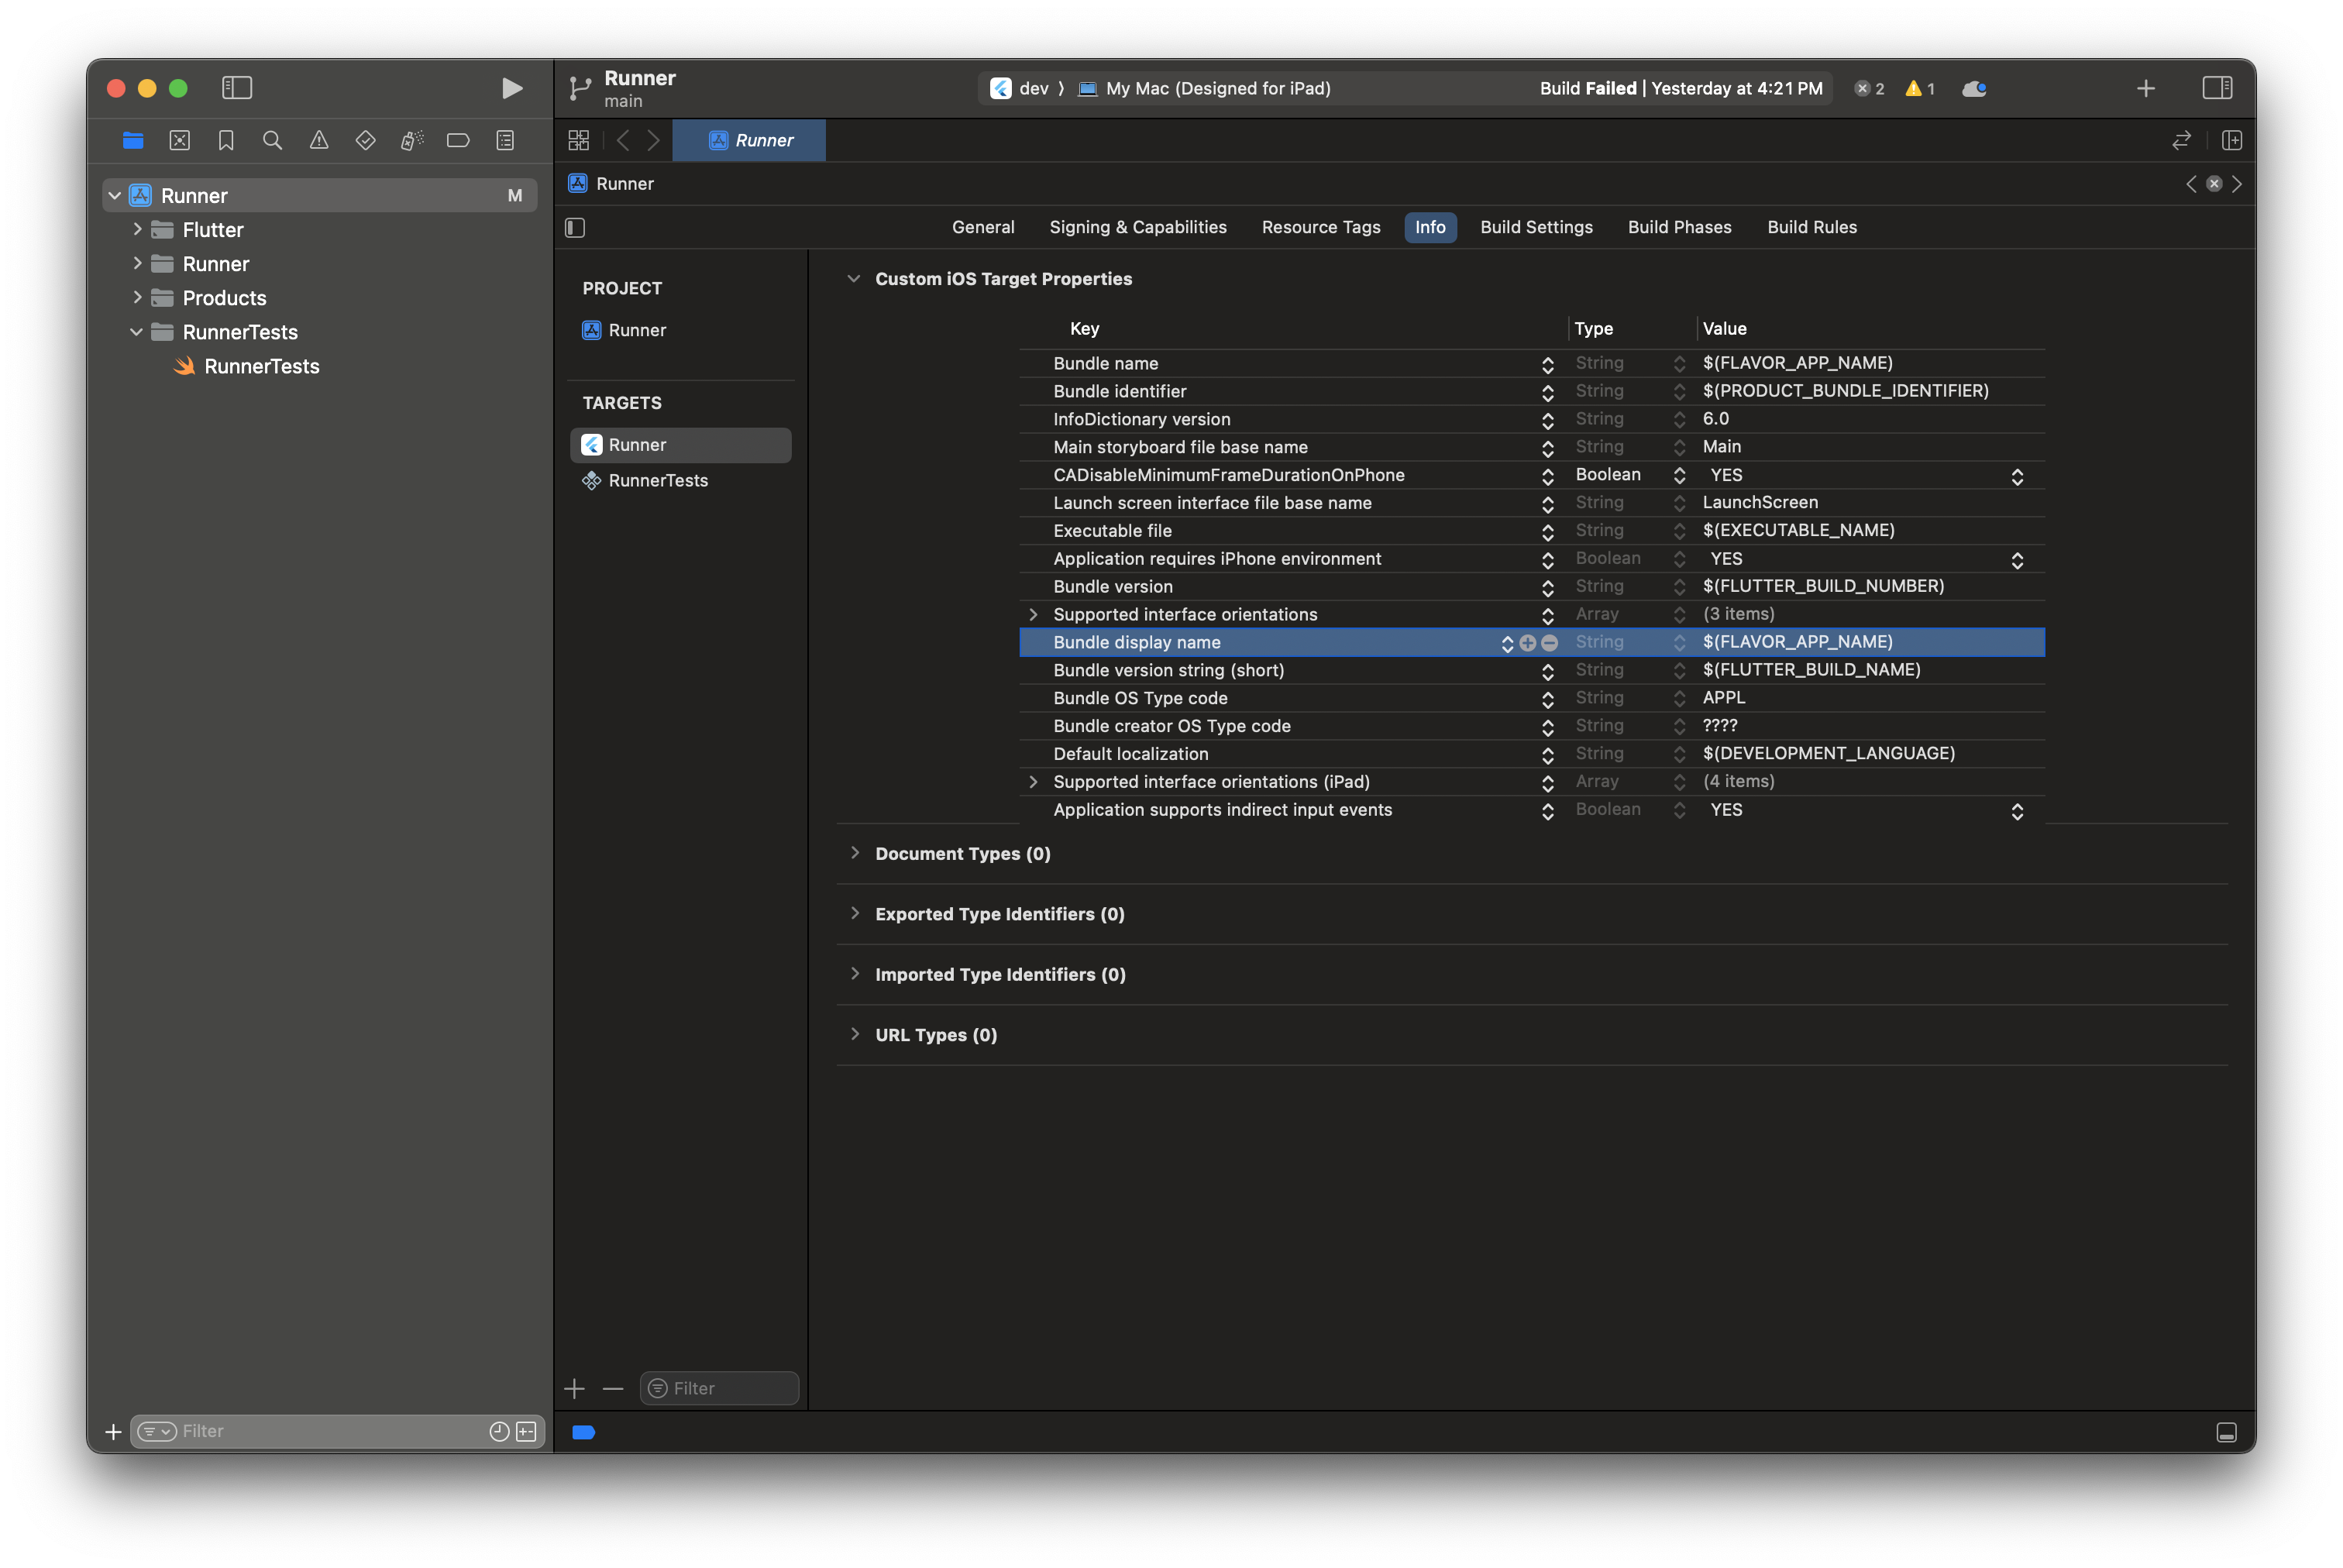2343x1568 pixels.
Task: Open the Bookmark navigator icon
Action: tap(226, 141)
